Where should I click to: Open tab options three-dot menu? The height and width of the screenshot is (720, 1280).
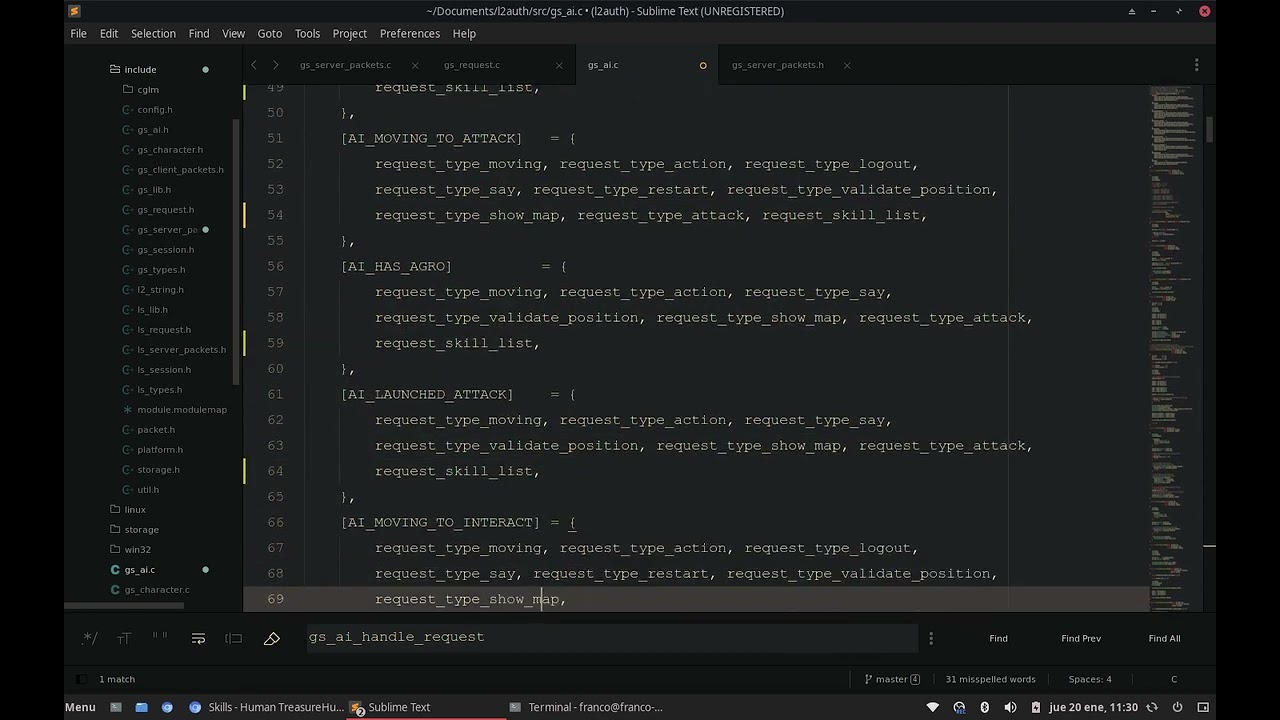(x=1197, y=65)
